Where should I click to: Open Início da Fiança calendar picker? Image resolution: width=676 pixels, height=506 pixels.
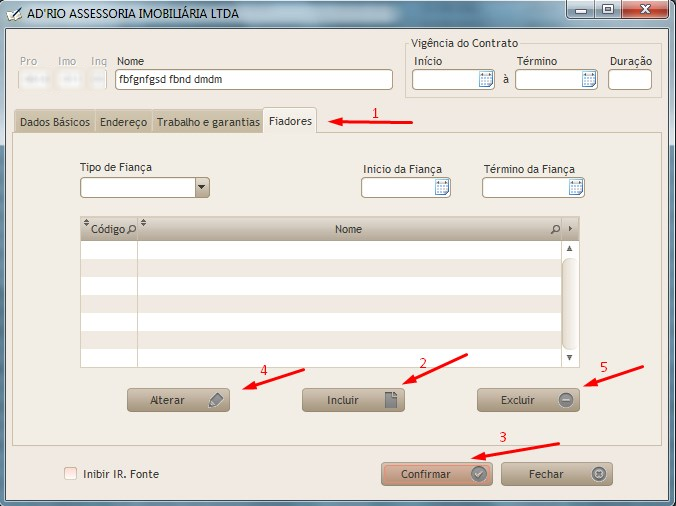441,187
